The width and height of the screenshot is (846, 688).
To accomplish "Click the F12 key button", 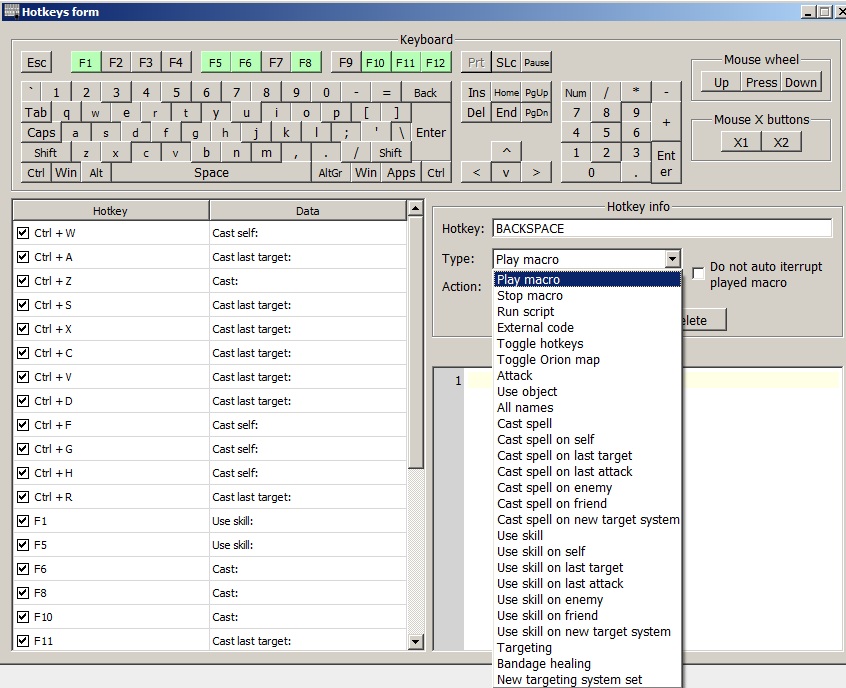I will tap(435, 63).
